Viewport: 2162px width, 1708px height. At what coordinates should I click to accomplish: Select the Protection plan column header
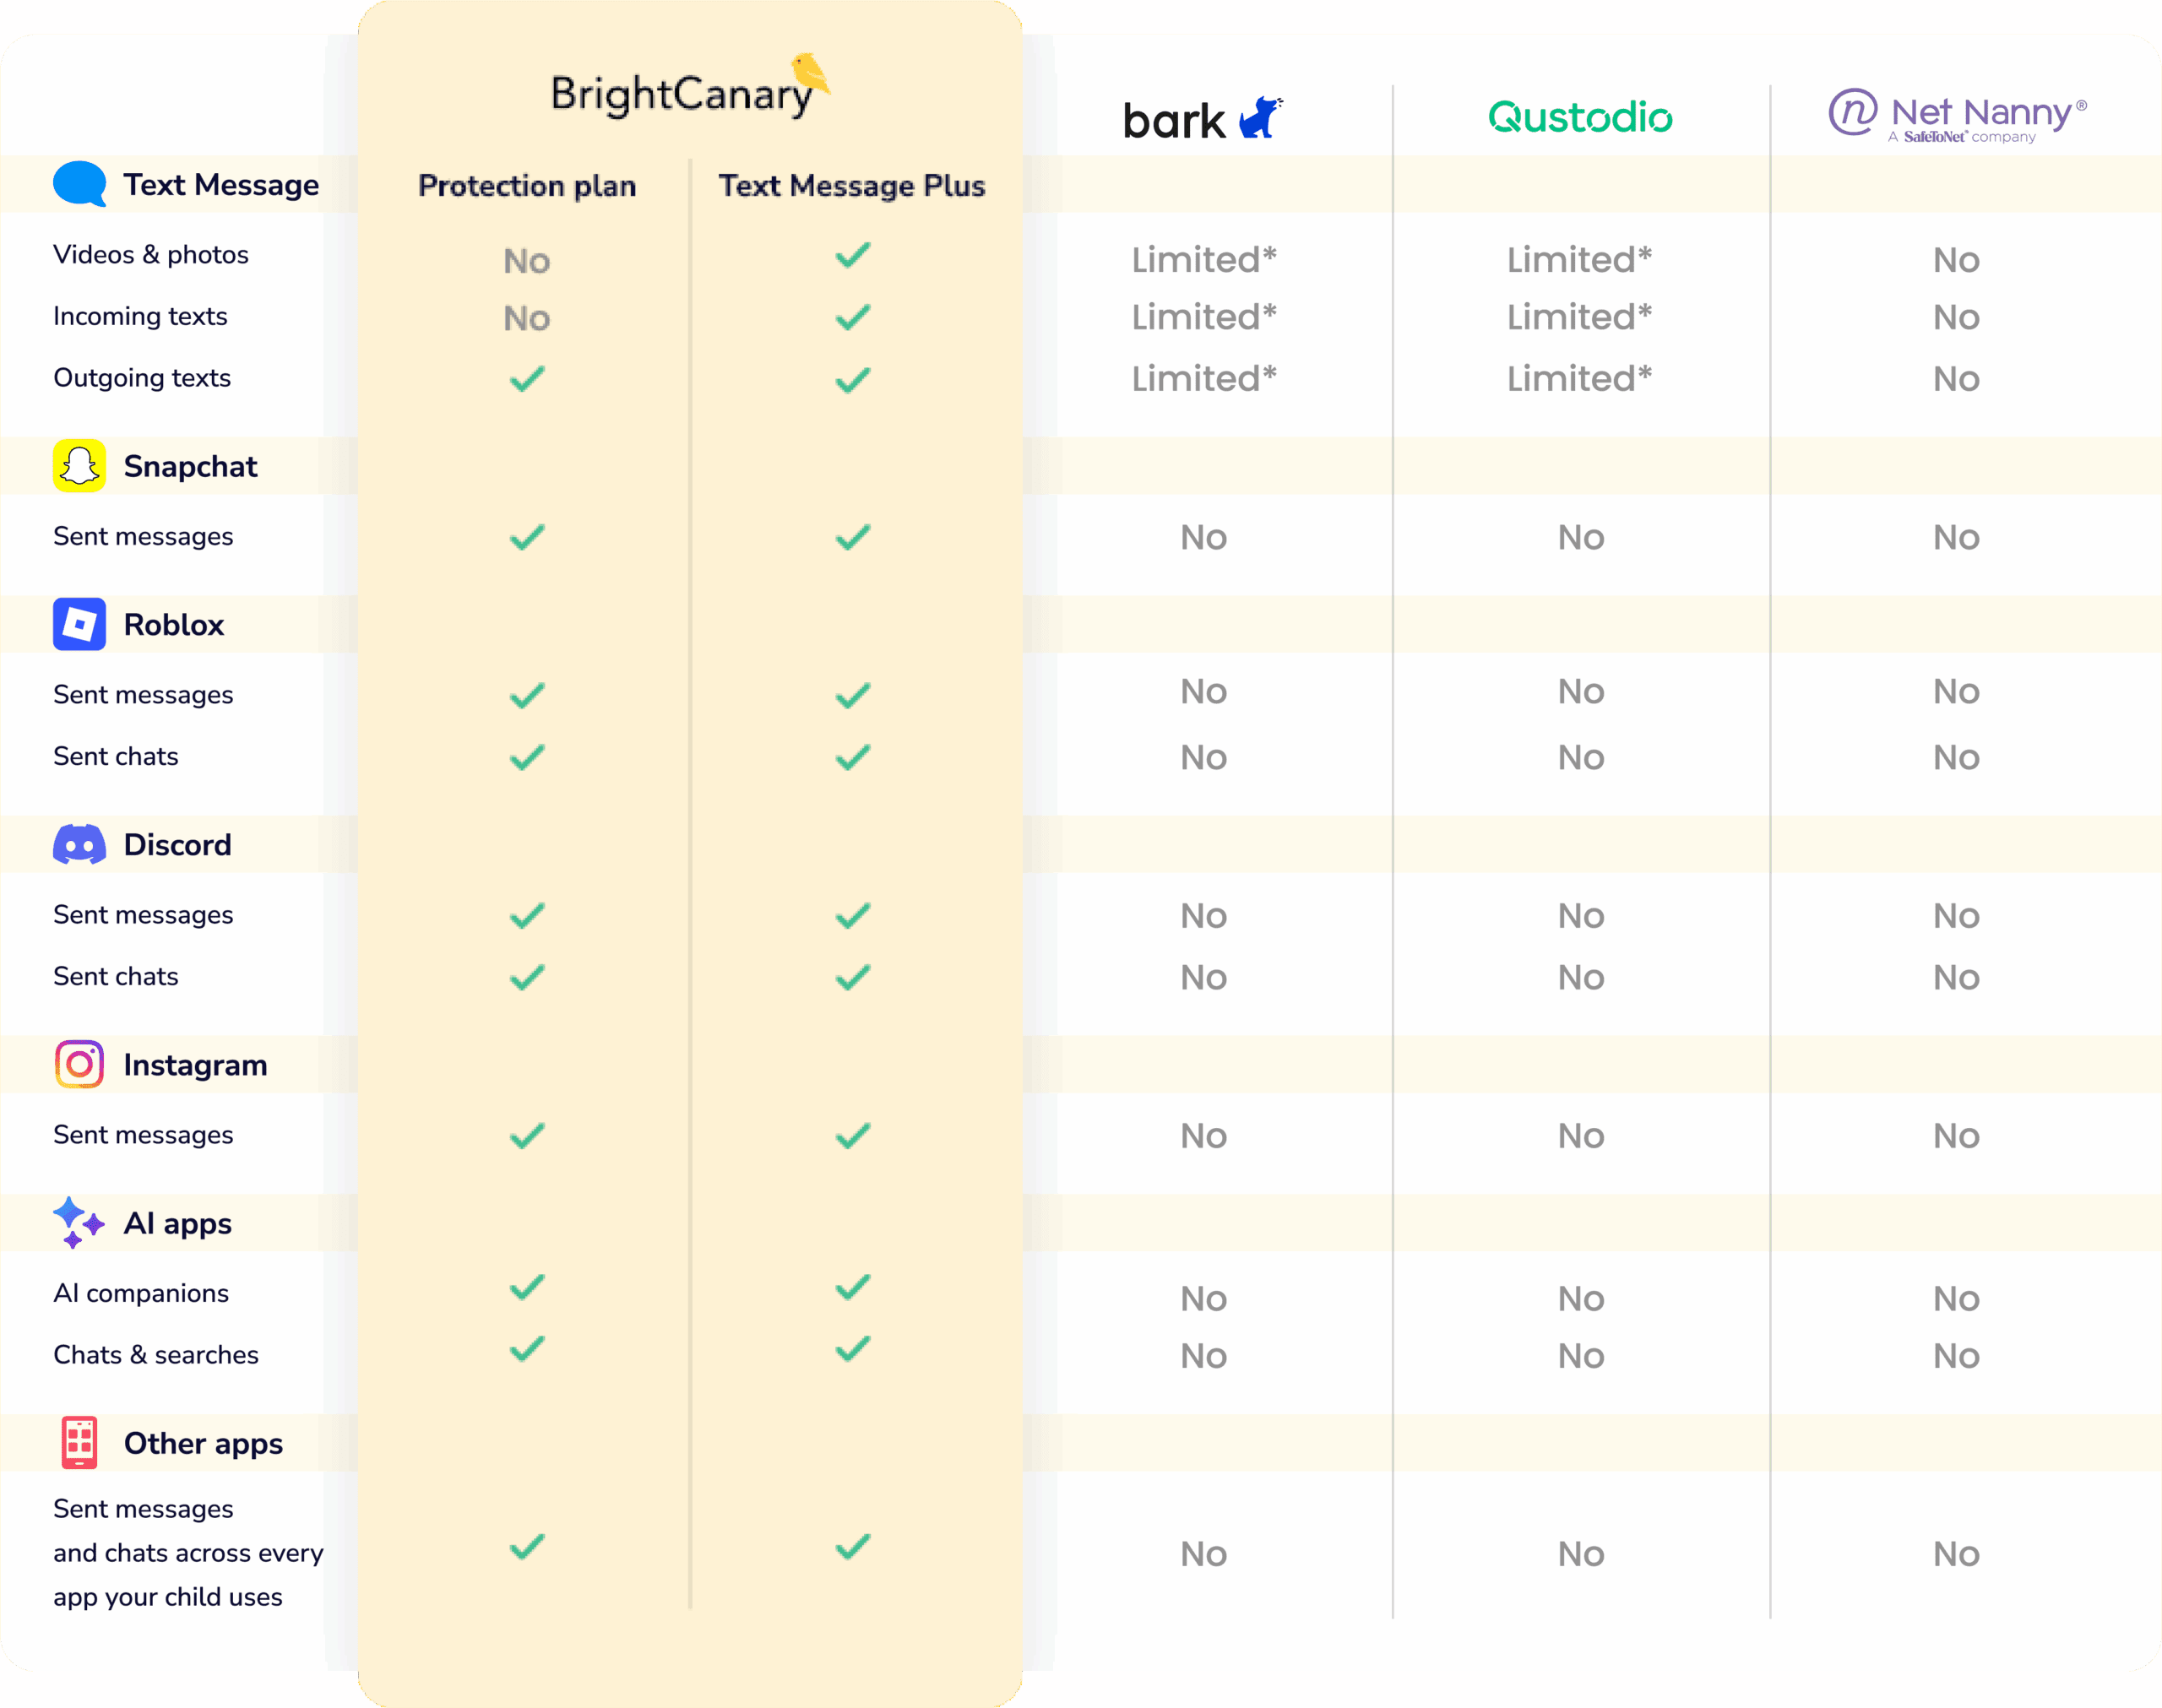click(527, 186)
